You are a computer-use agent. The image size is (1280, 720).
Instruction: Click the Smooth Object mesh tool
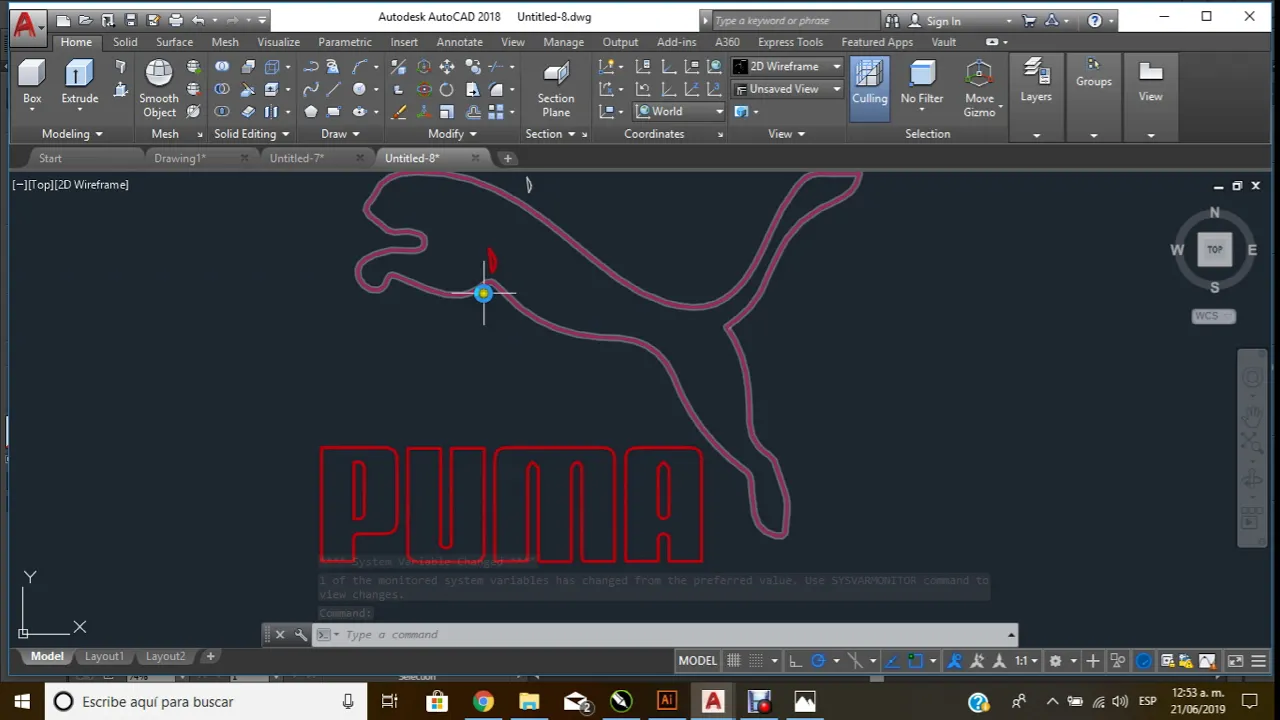(159, 88)
